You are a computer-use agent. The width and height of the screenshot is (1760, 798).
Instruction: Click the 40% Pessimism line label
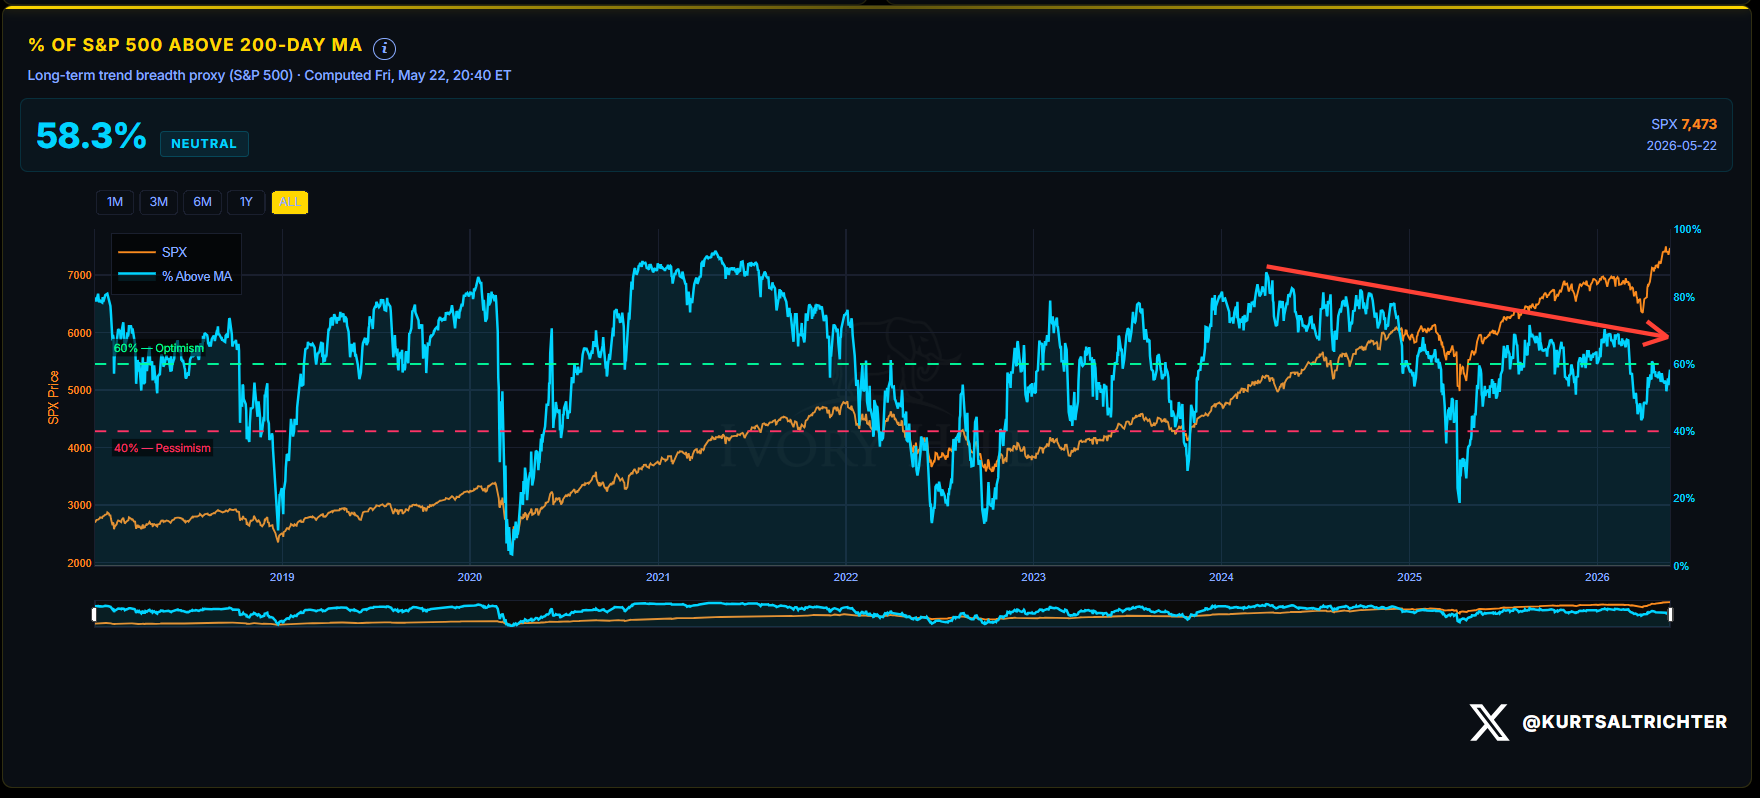(x=162, y=448)
